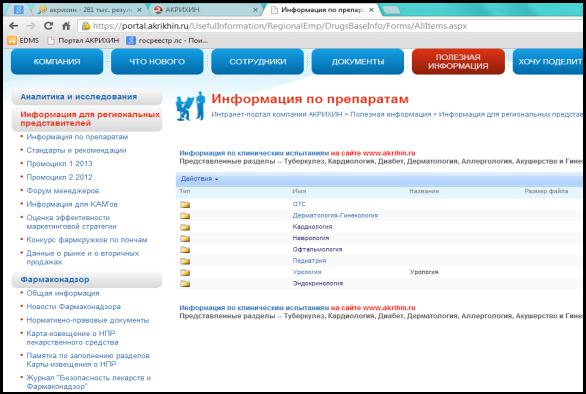Click the Неврология row folder icon

point(185,238)
